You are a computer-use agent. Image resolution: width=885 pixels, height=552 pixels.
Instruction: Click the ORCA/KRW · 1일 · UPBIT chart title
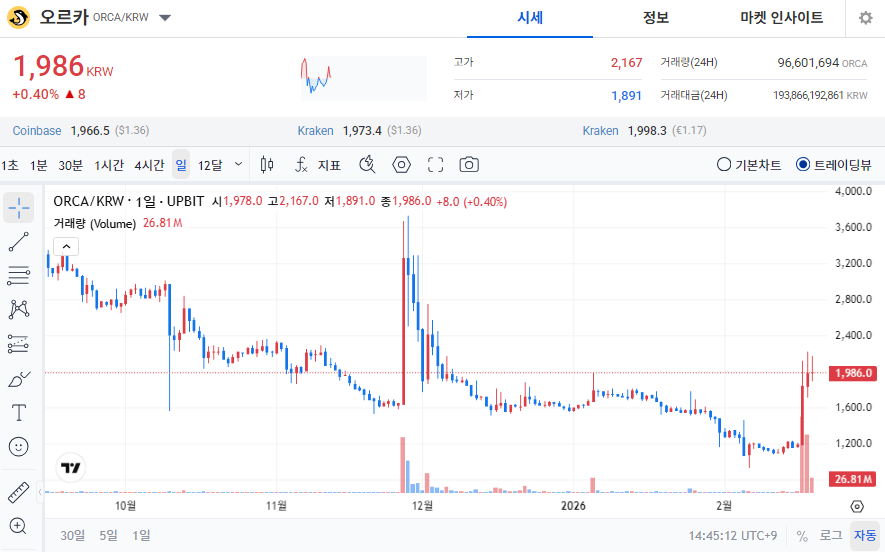point(129,201)
